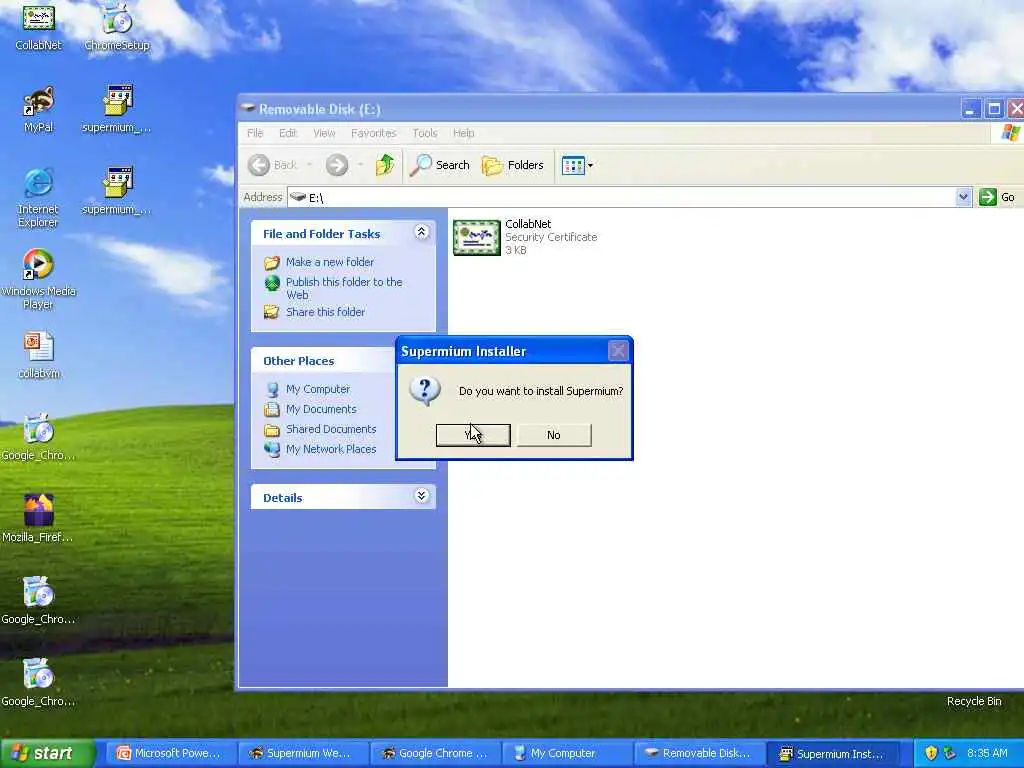Open the Favorites menu
Screen dimensions: 1024x768
374,133
